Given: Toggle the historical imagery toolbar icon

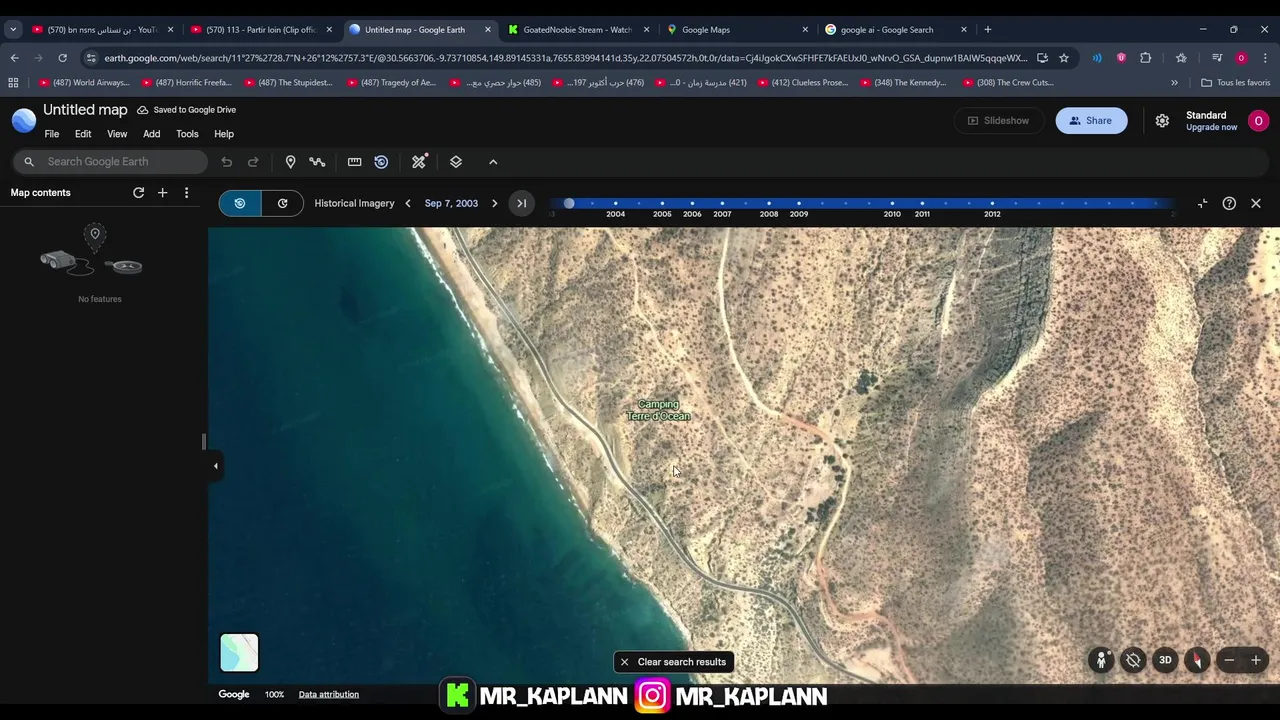Looking at the screenshot, I should [x=381, y=162].
